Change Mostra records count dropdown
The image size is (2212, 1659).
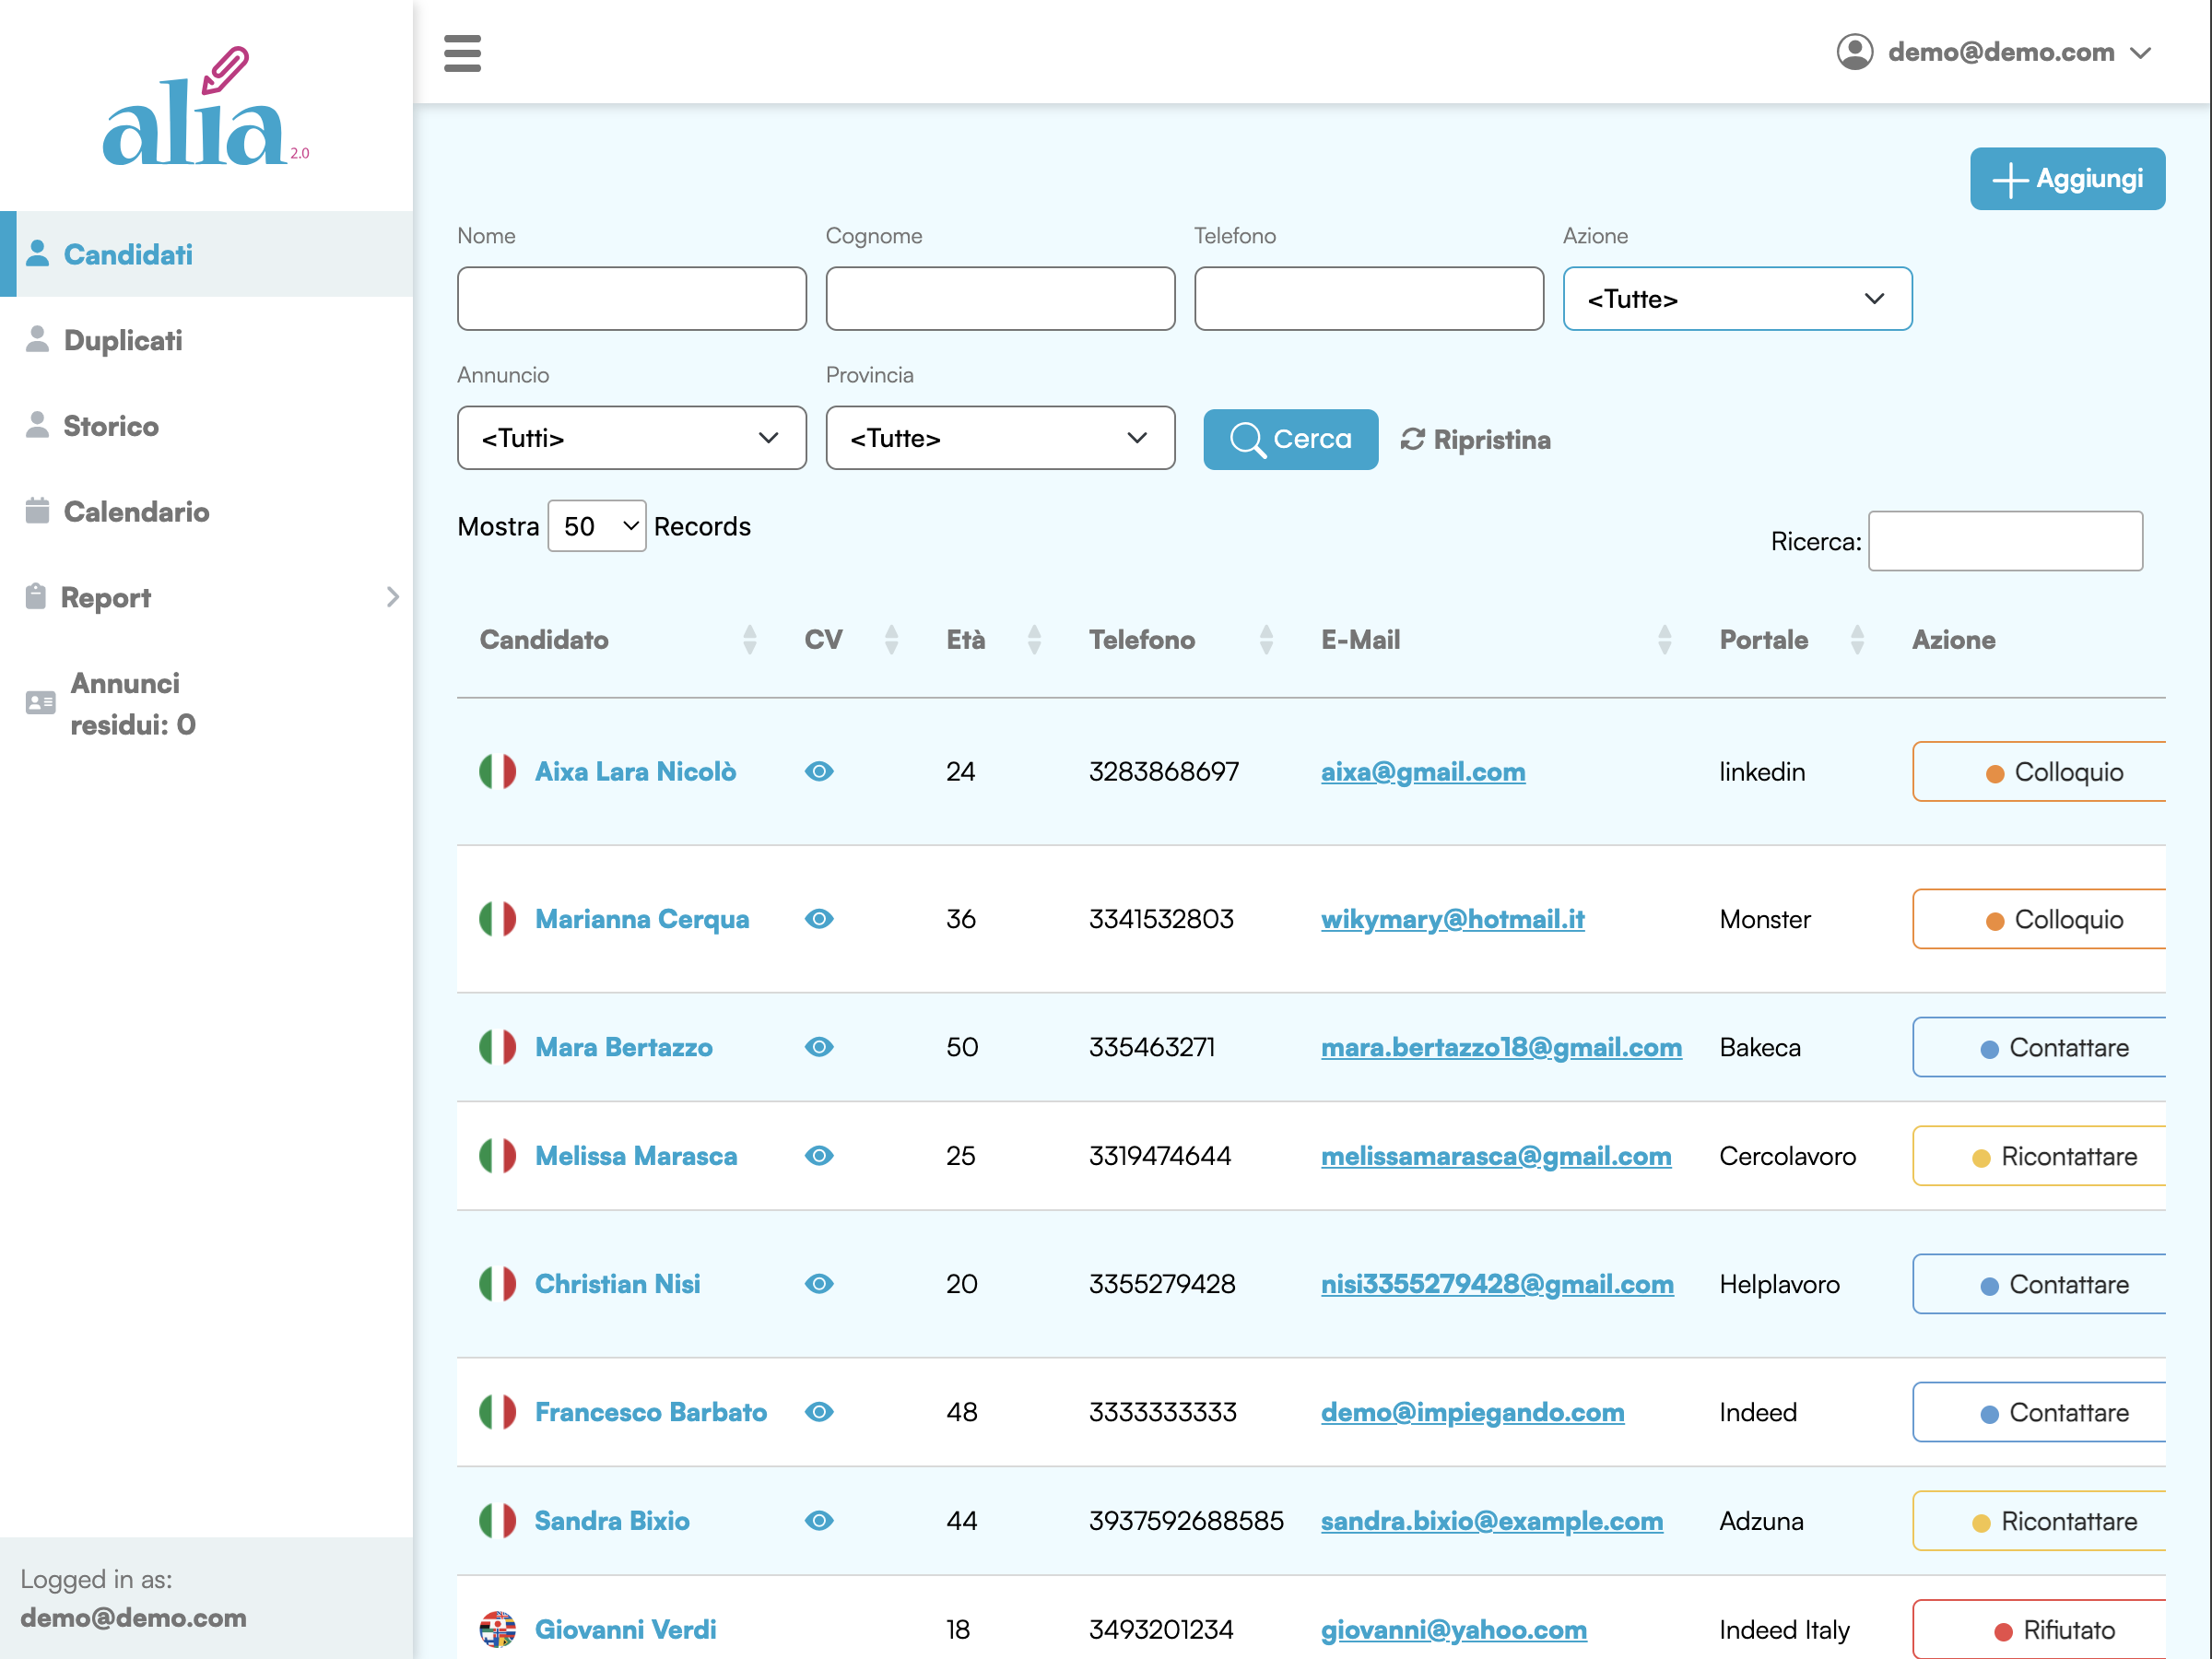click(x=597, y=526)
